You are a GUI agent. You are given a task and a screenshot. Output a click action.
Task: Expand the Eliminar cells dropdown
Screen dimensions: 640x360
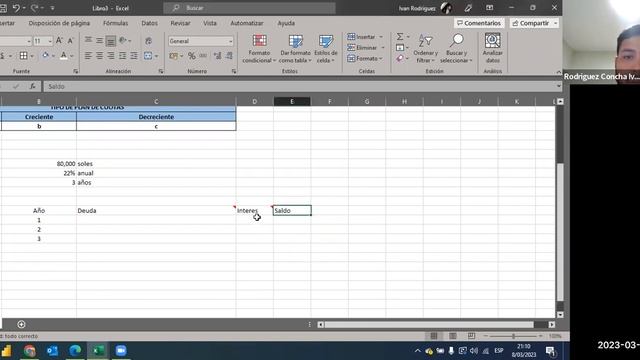[383, 48]
